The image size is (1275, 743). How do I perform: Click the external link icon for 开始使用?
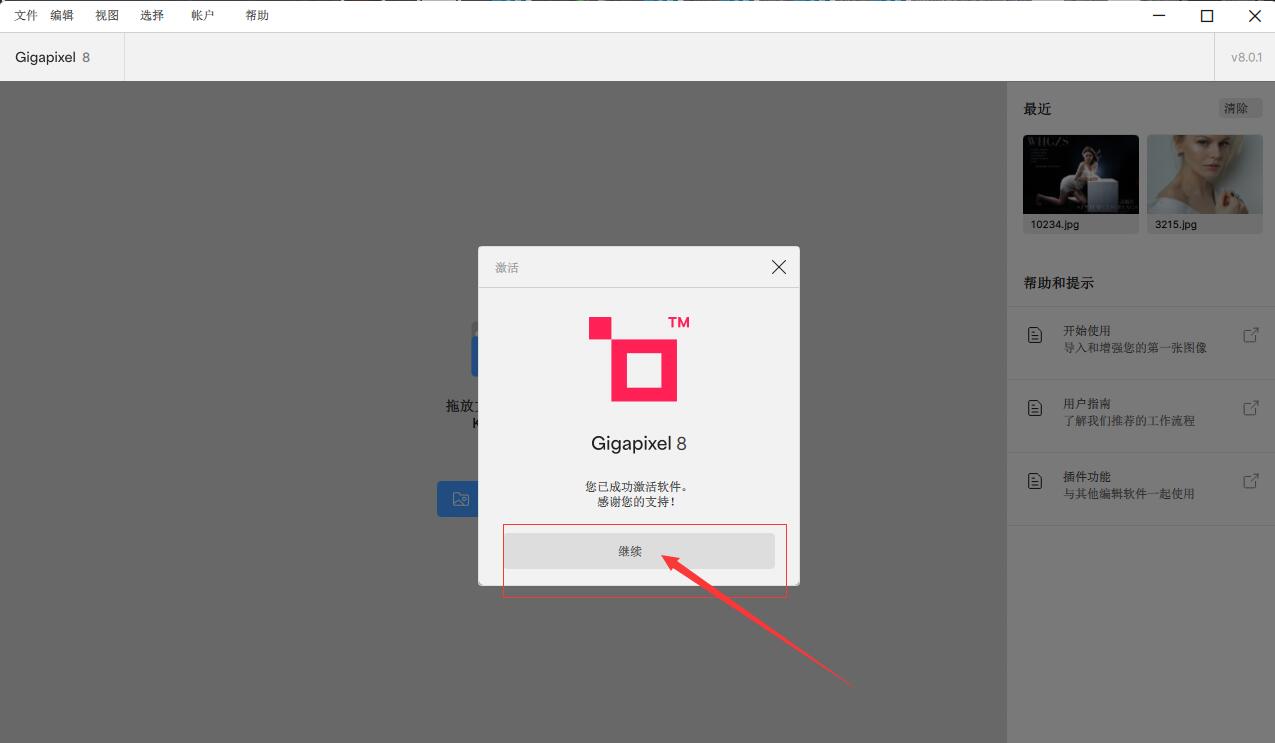click(1250, 335)
